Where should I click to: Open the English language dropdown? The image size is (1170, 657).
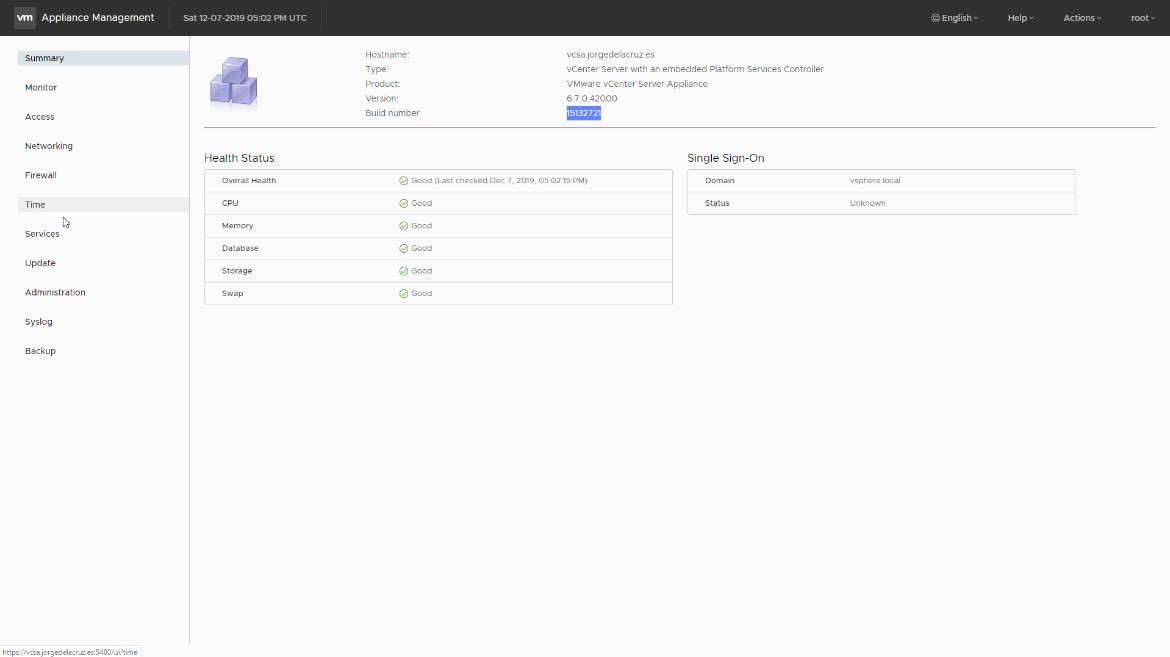point(954,18)
